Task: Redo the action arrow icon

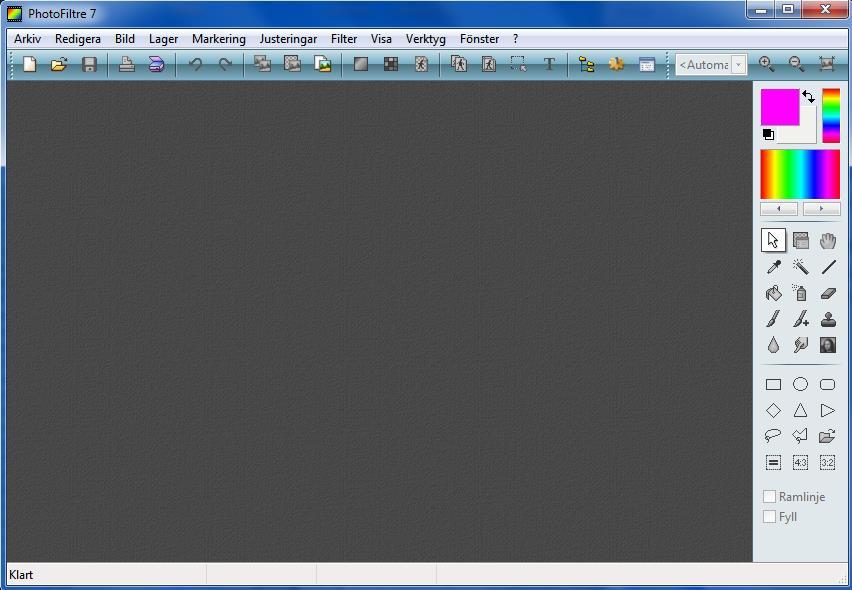Action: pyautogui.click(x=225, y=64)
